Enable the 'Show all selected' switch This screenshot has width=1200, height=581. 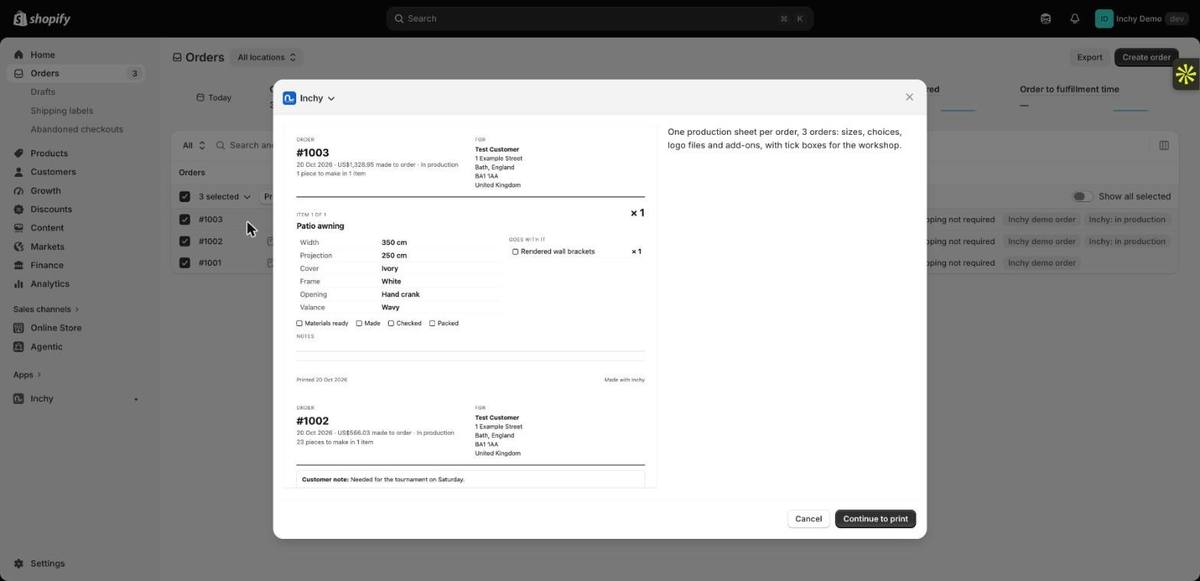point(1082,197)
